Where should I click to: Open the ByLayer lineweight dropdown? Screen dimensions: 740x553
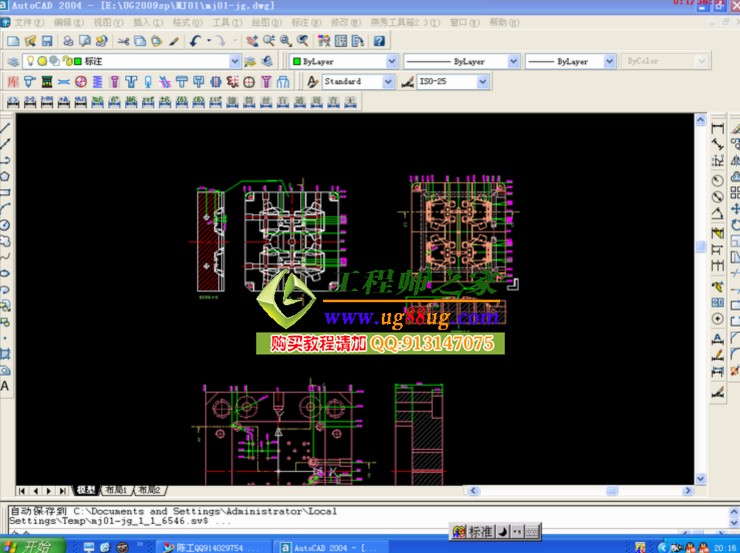tap(610, 61)
